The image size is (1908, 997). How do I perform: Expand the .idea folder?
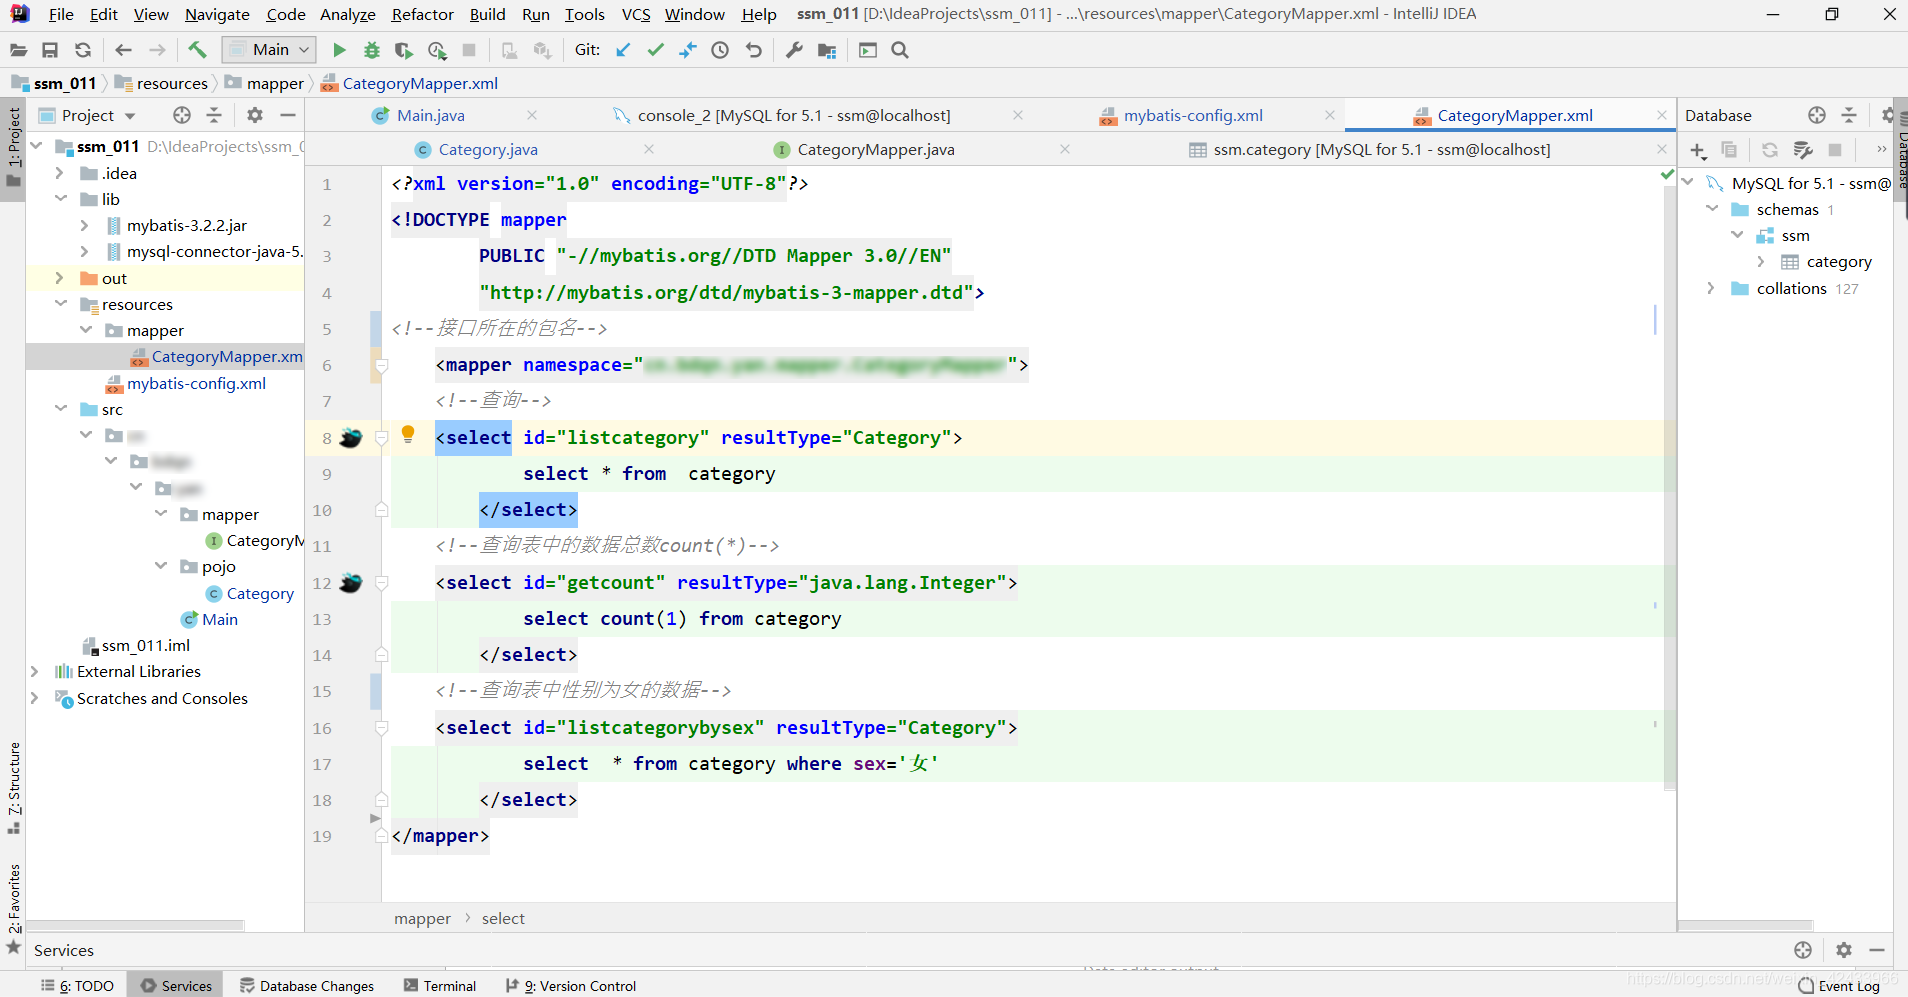[x=59, y=173]
